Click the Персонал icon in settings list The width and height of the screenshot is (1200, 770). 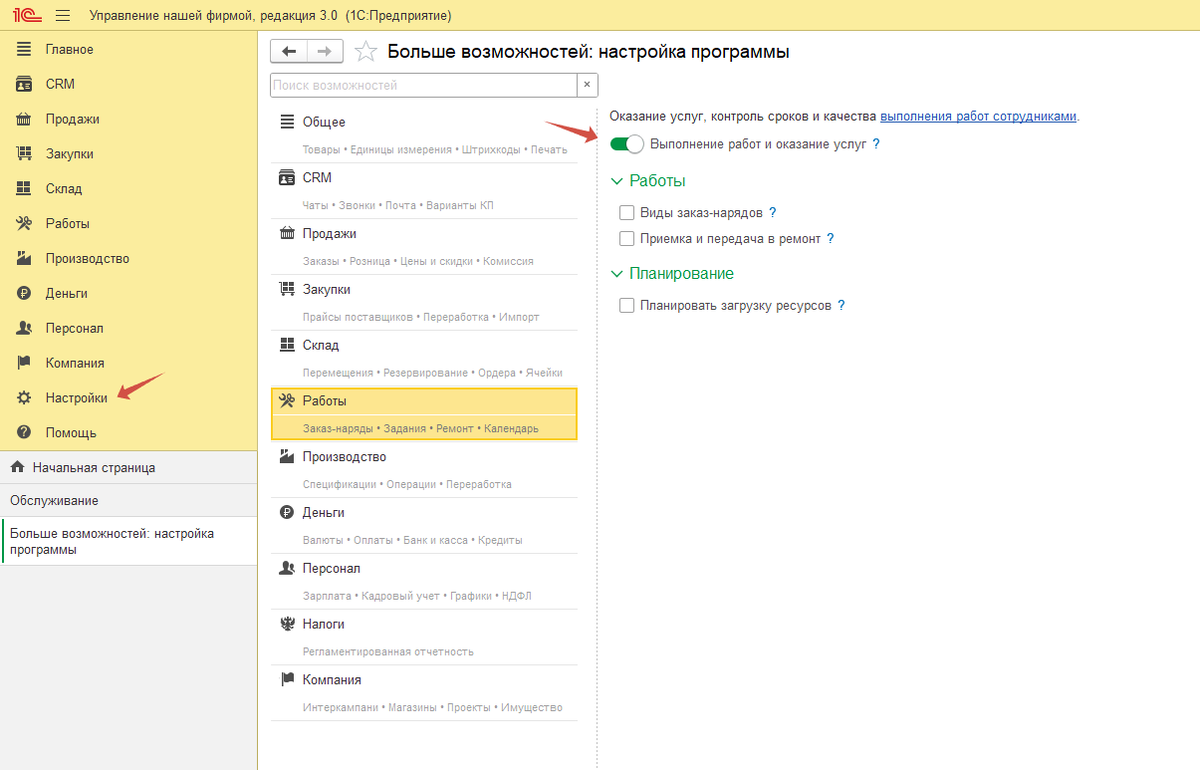point(287,568)
